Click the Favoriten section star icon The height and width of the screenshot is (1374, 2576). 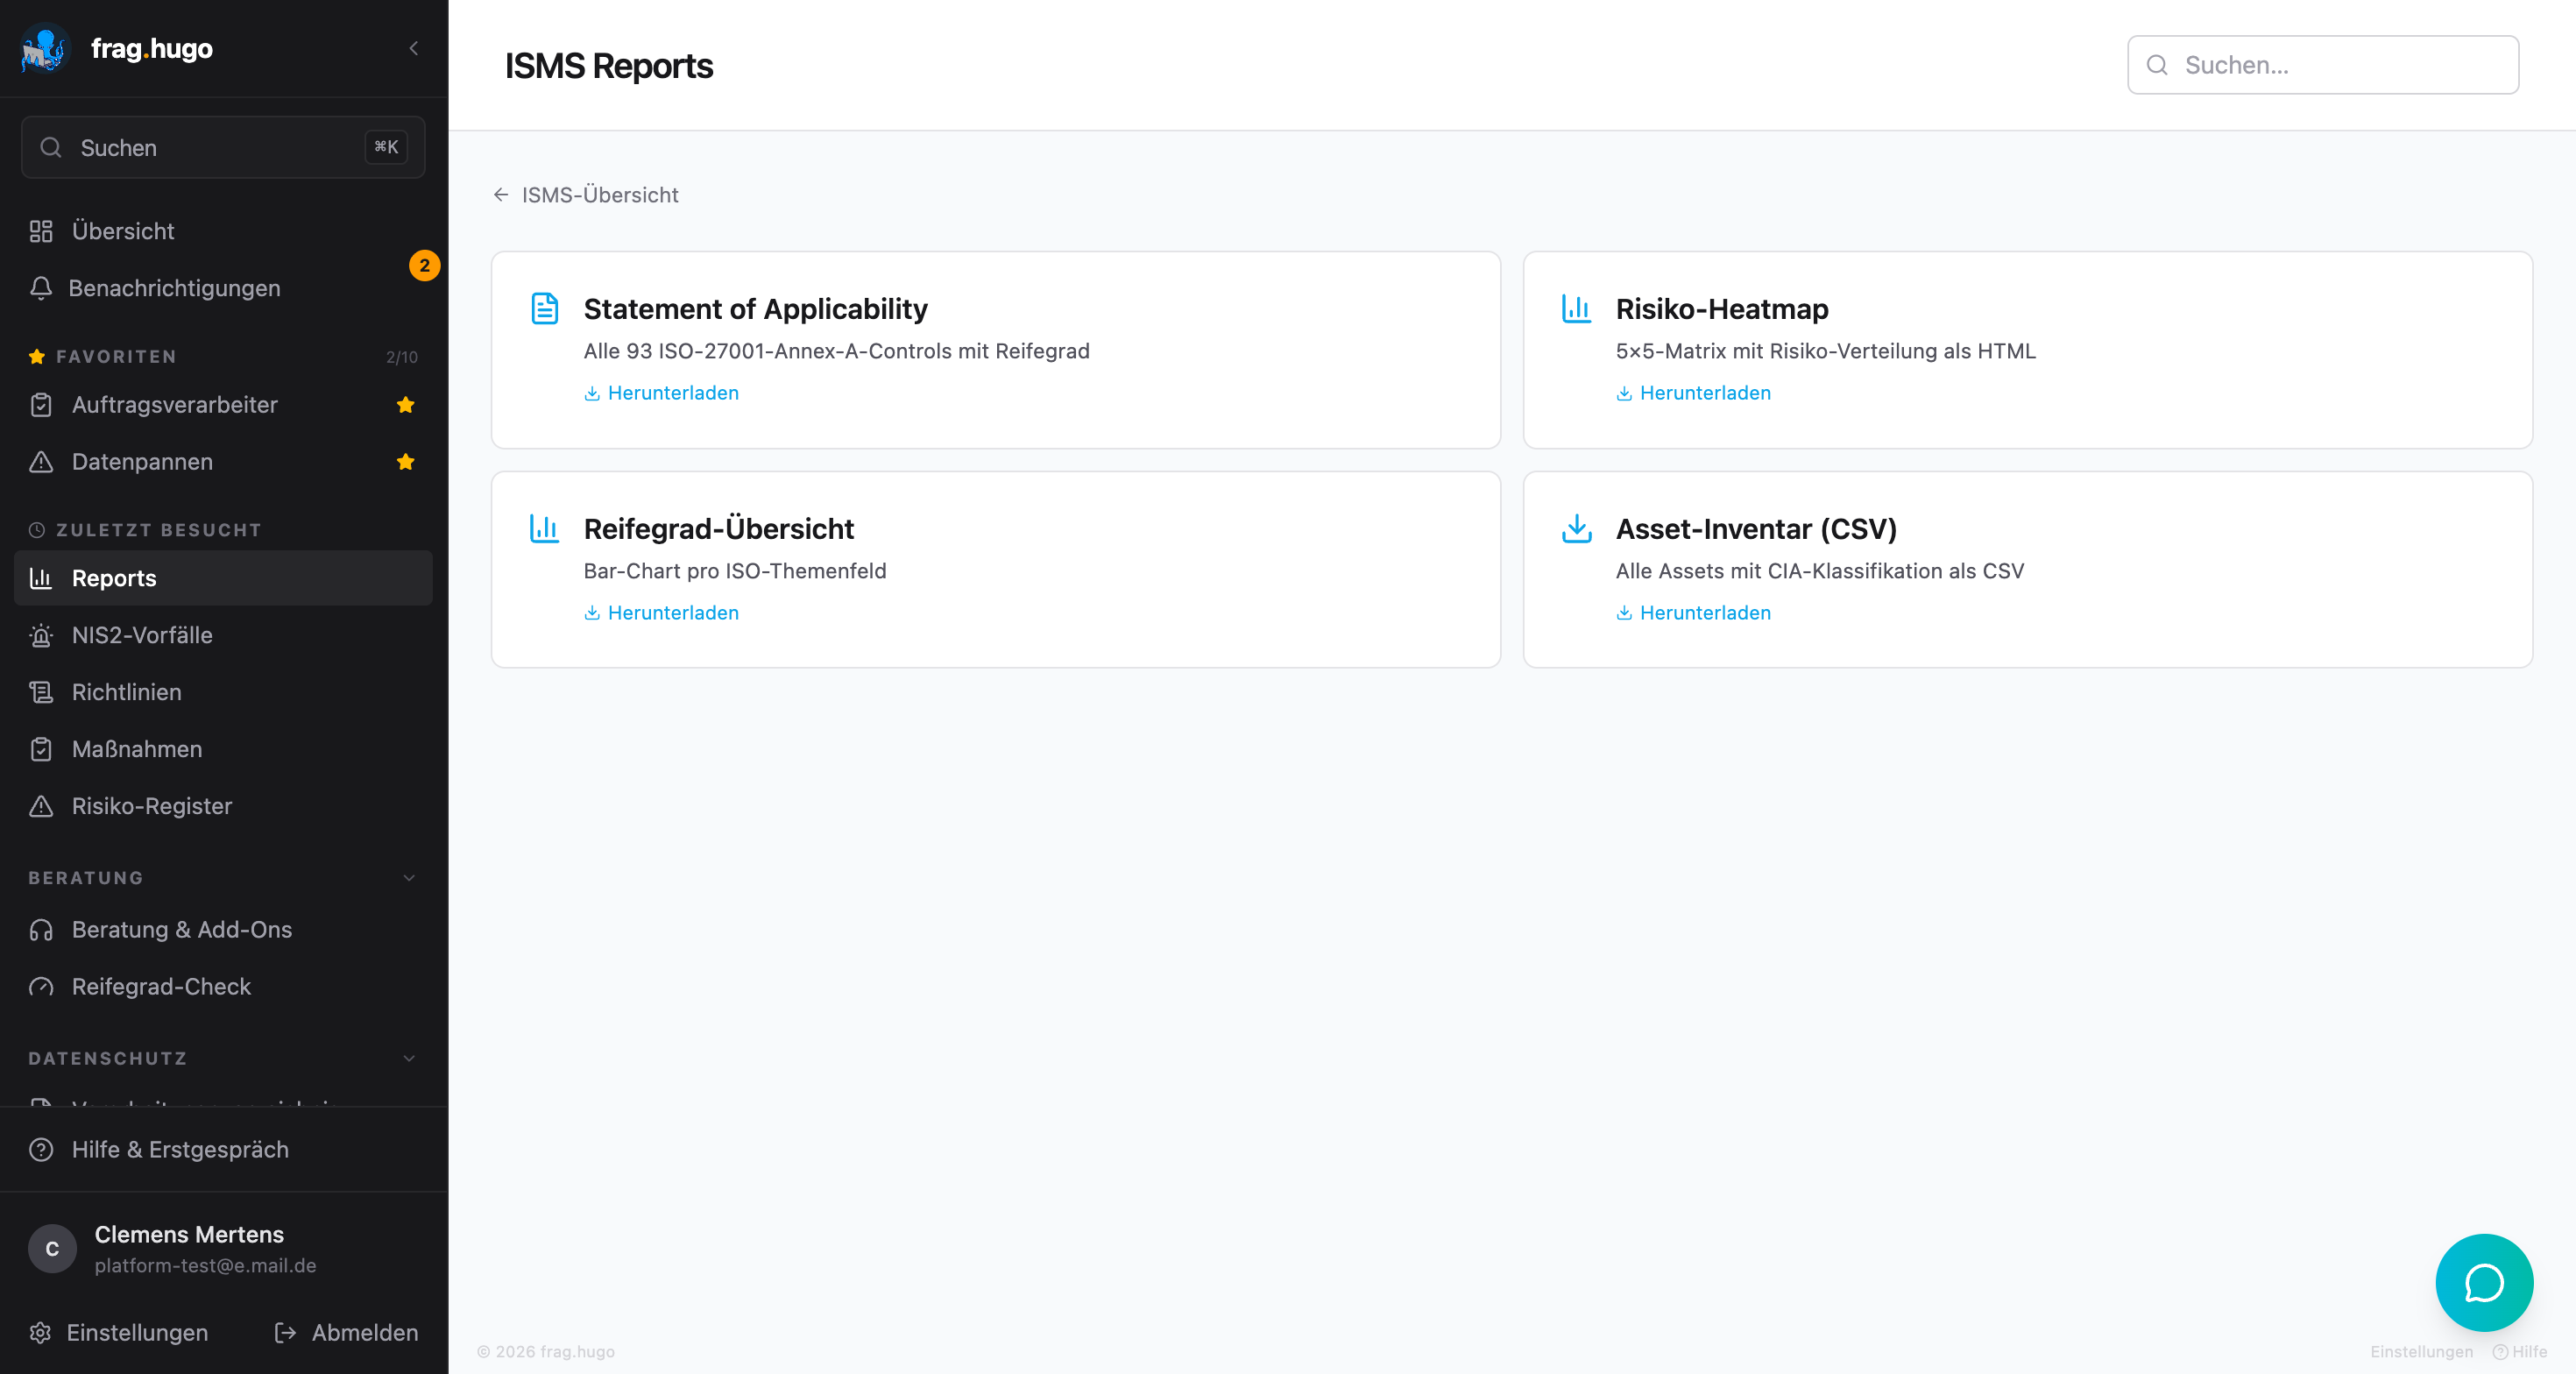pyautogui.click(x=37, y=357)
